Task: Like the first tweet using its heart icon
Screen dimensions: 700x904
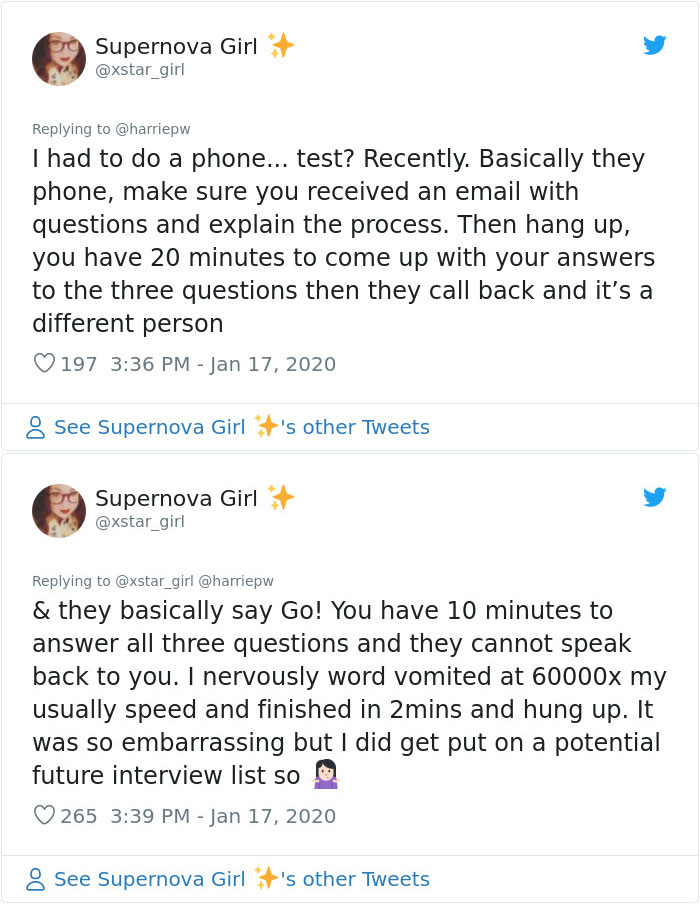Action: click(x=43, y=363)
